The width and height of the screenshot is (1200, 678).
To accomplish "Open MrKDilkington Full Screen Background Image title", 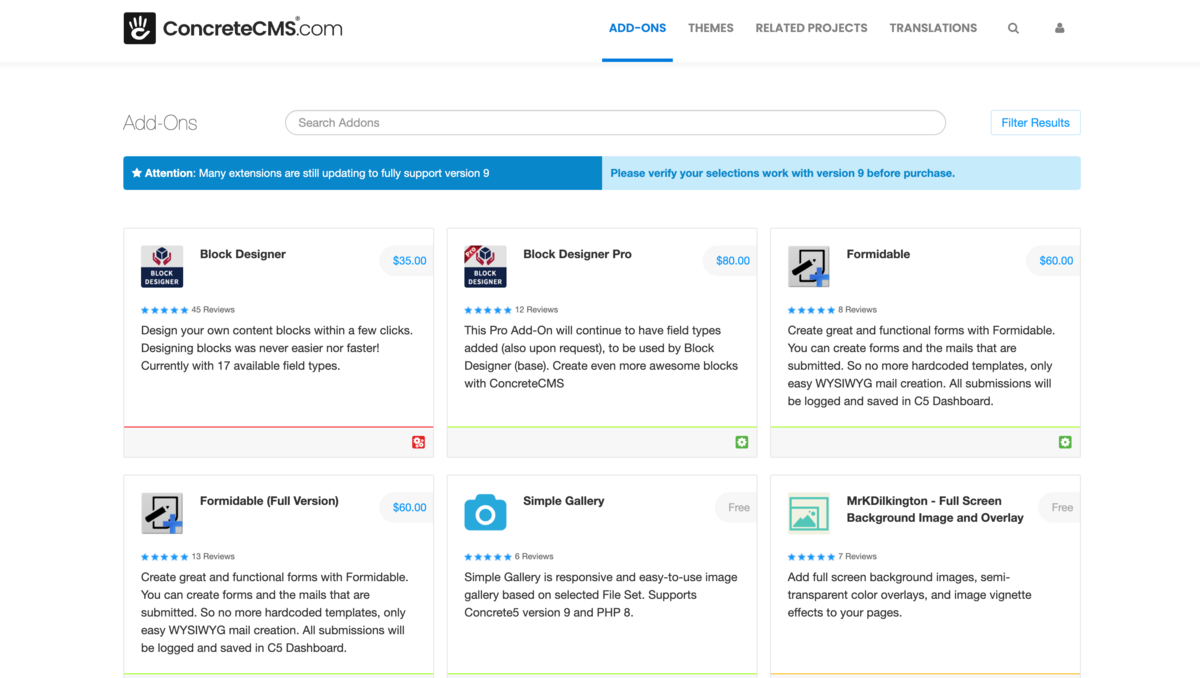I will 935,509.
